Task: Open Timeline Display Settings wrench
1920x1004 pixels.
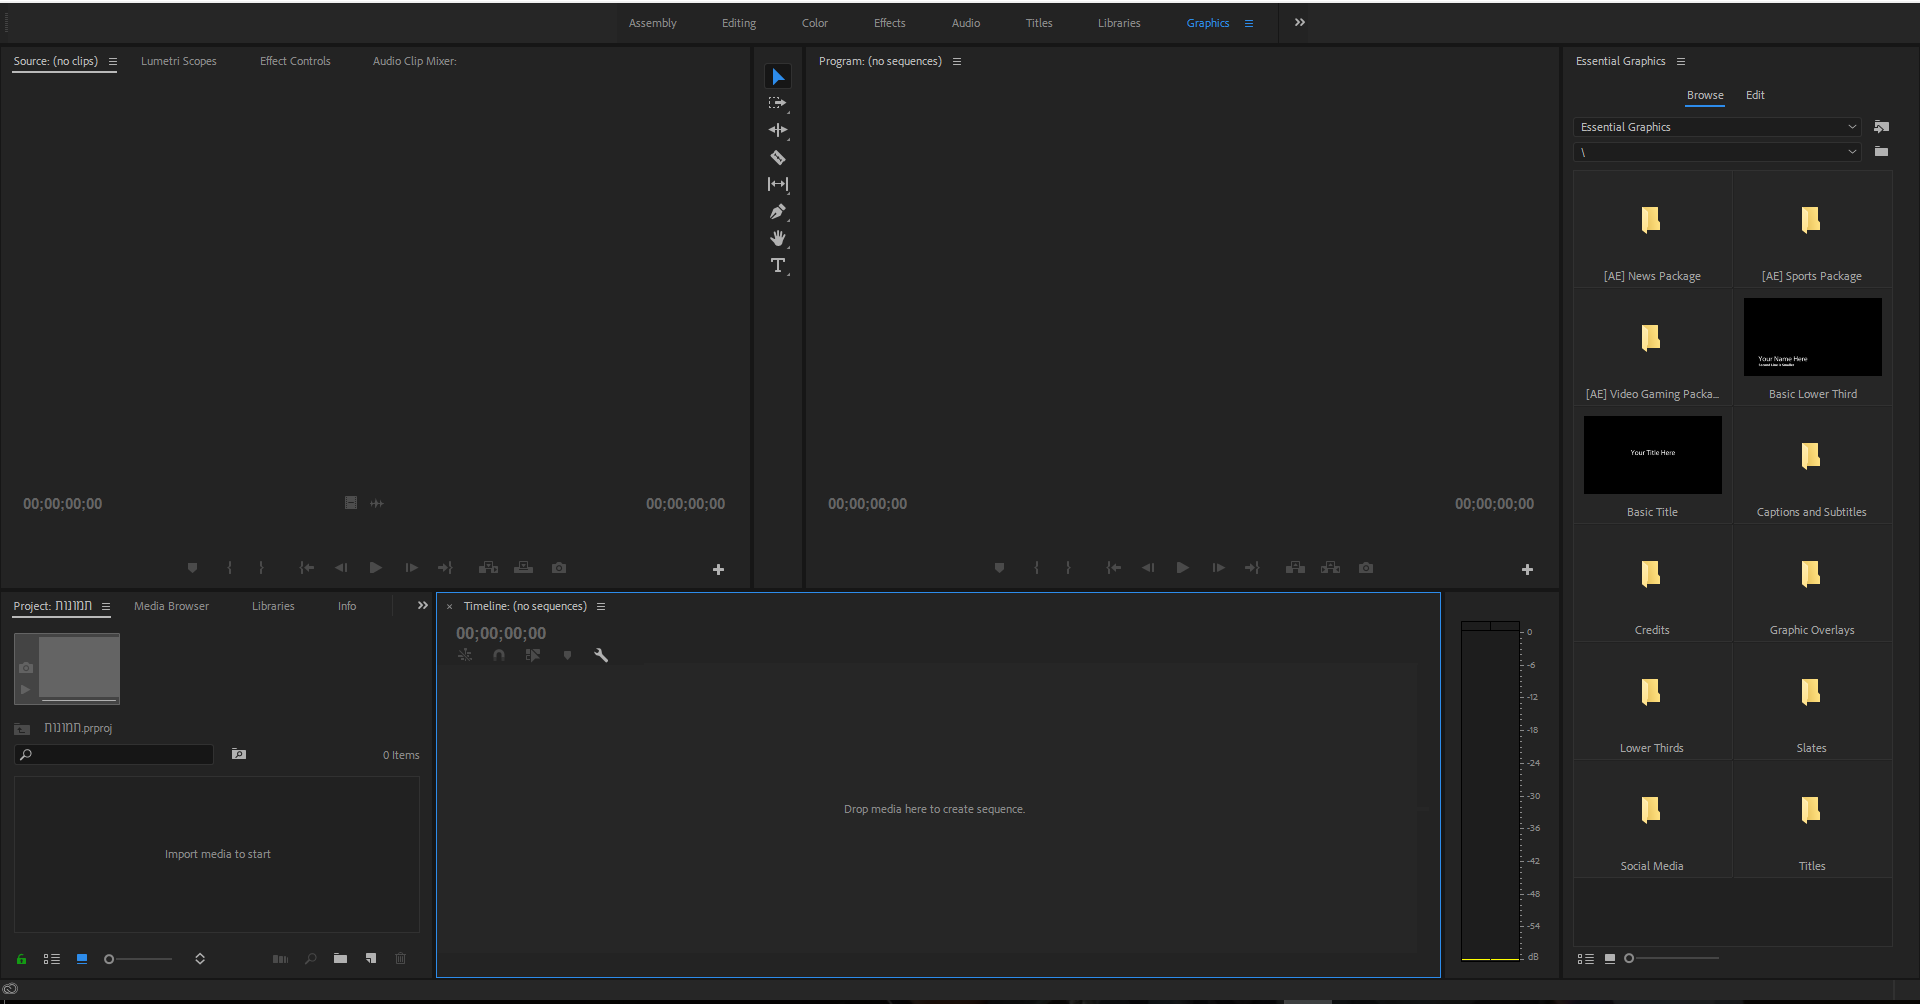Action: 601,655
